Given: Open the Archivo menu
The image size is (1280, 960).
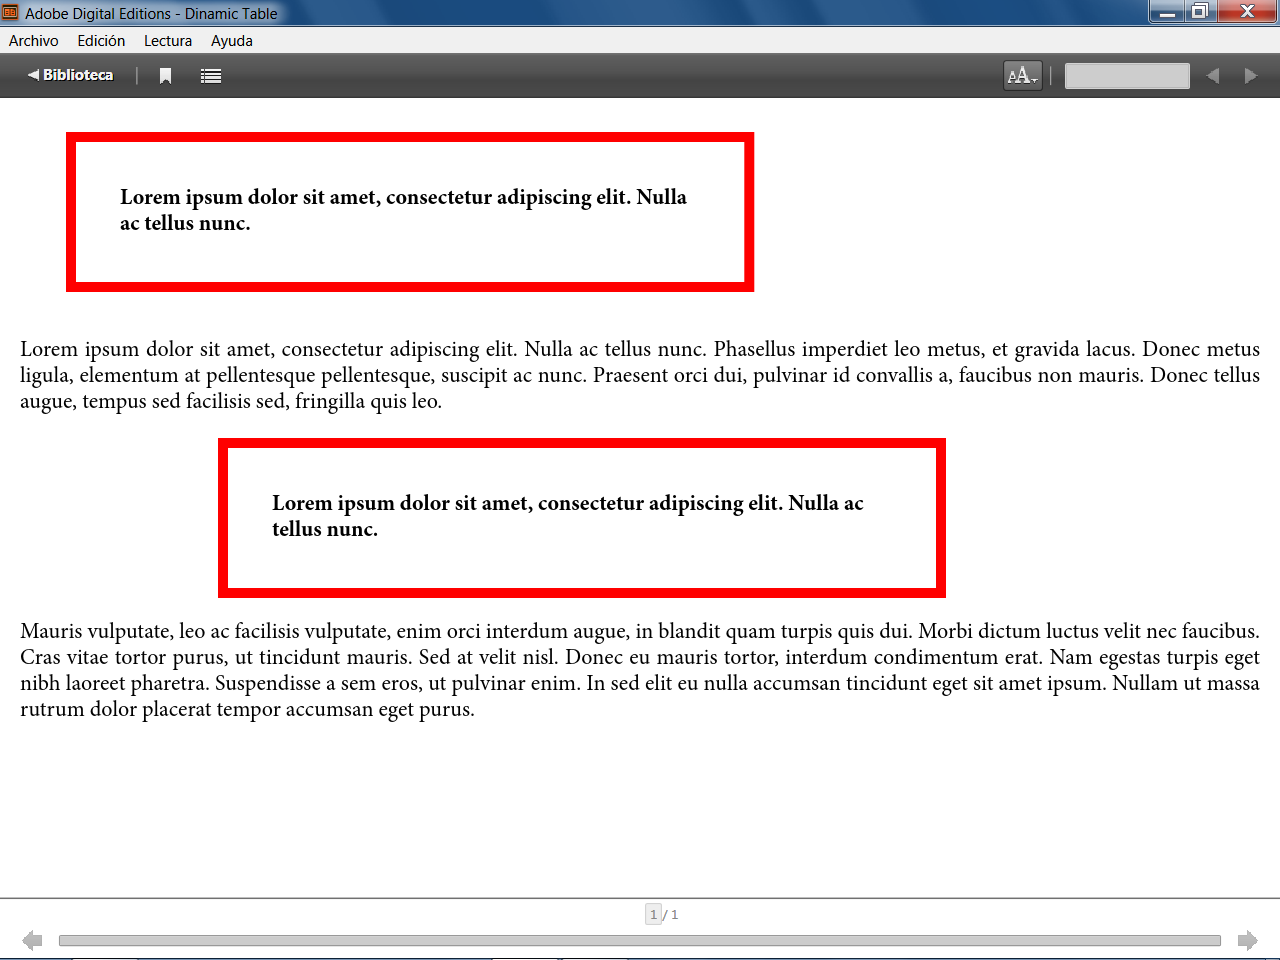Looking at the screenshot, I should 33,41.
